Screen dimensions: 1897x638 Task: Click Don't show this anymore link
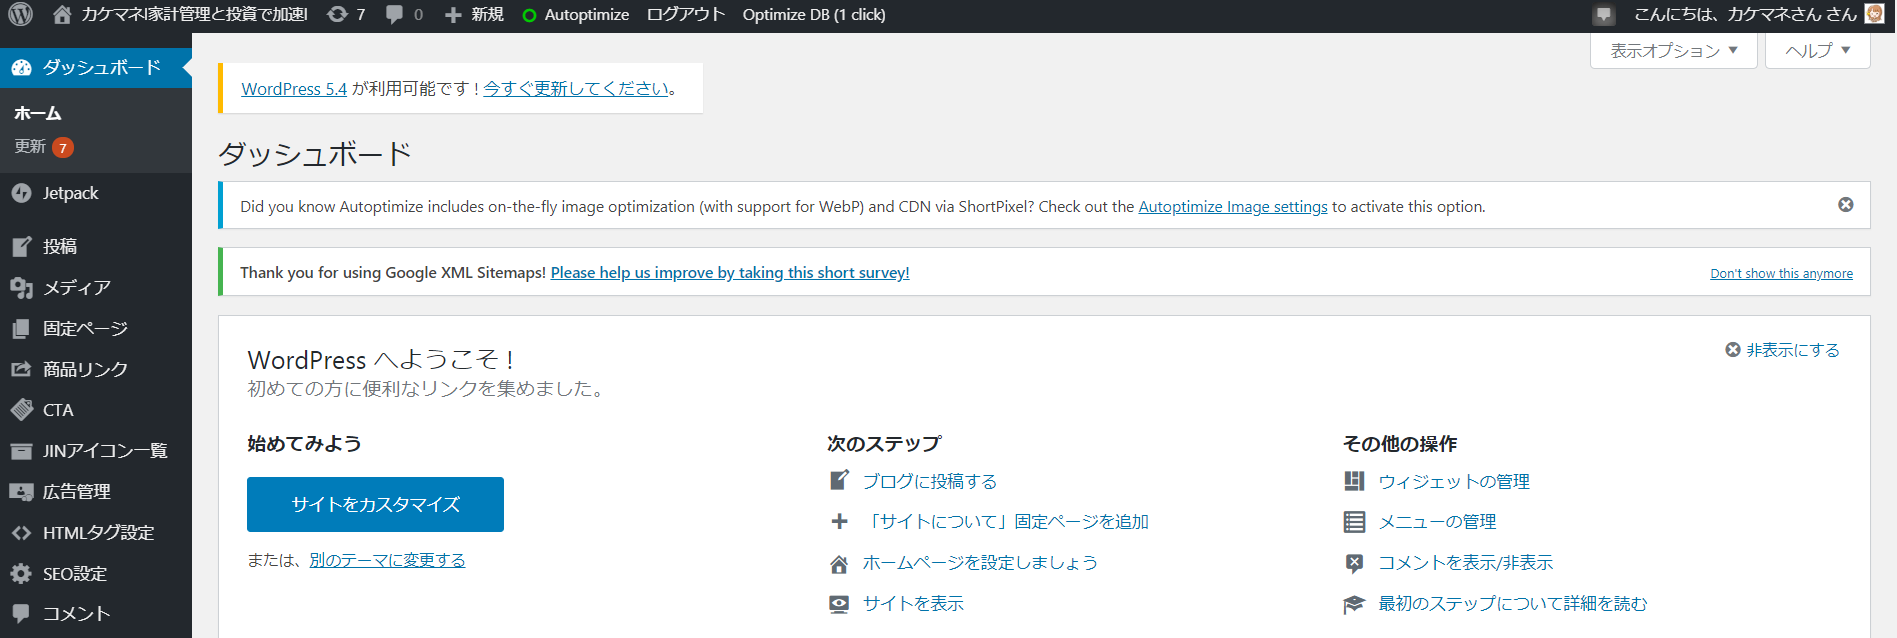pos(1781,274)
